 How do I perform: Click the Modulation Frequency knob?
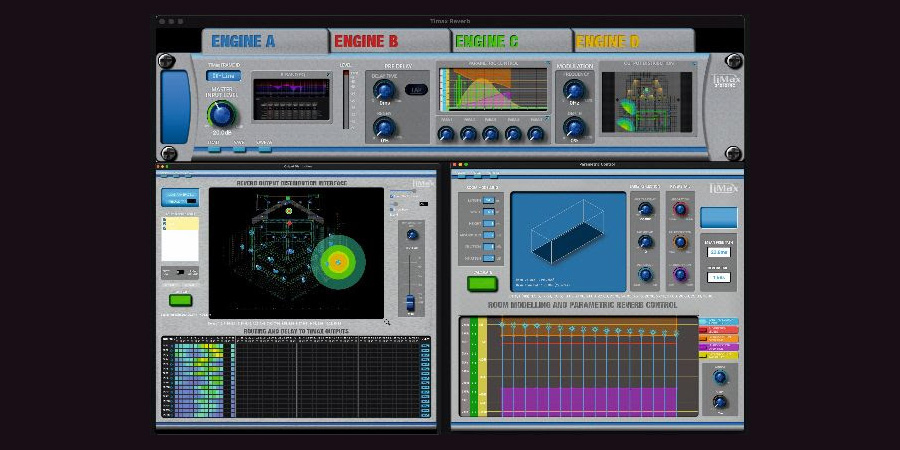pyautogui.click(x=574, y=91)
